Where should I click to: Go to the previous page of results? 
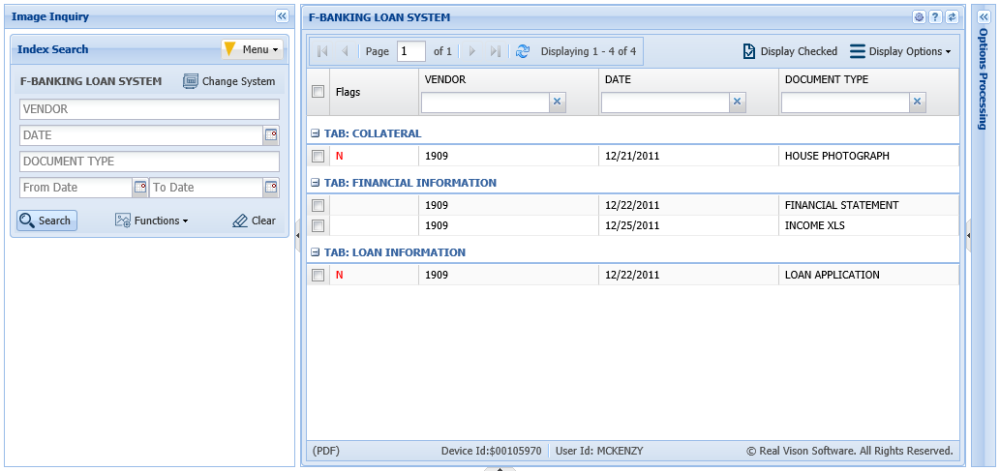(344, 52)
